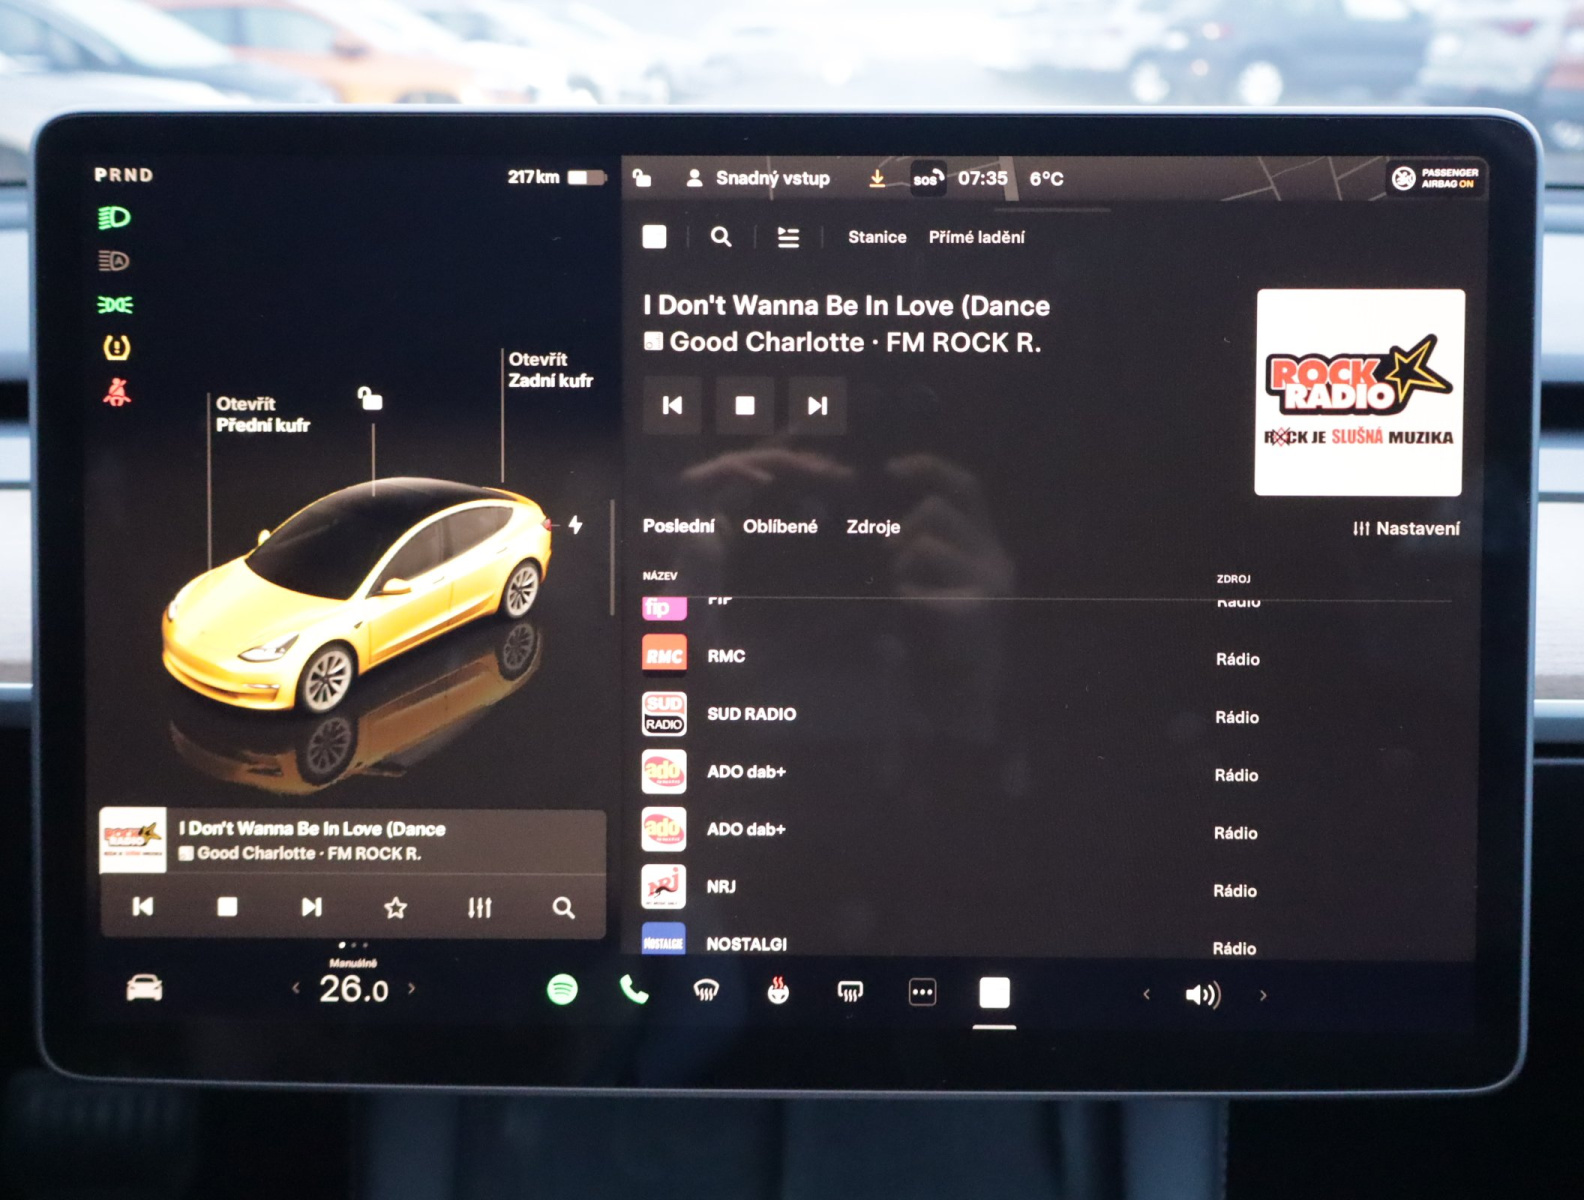This screenshot has width=1584, height=1200.
Task: Favorite the station with the star icon
Action: 396,907
